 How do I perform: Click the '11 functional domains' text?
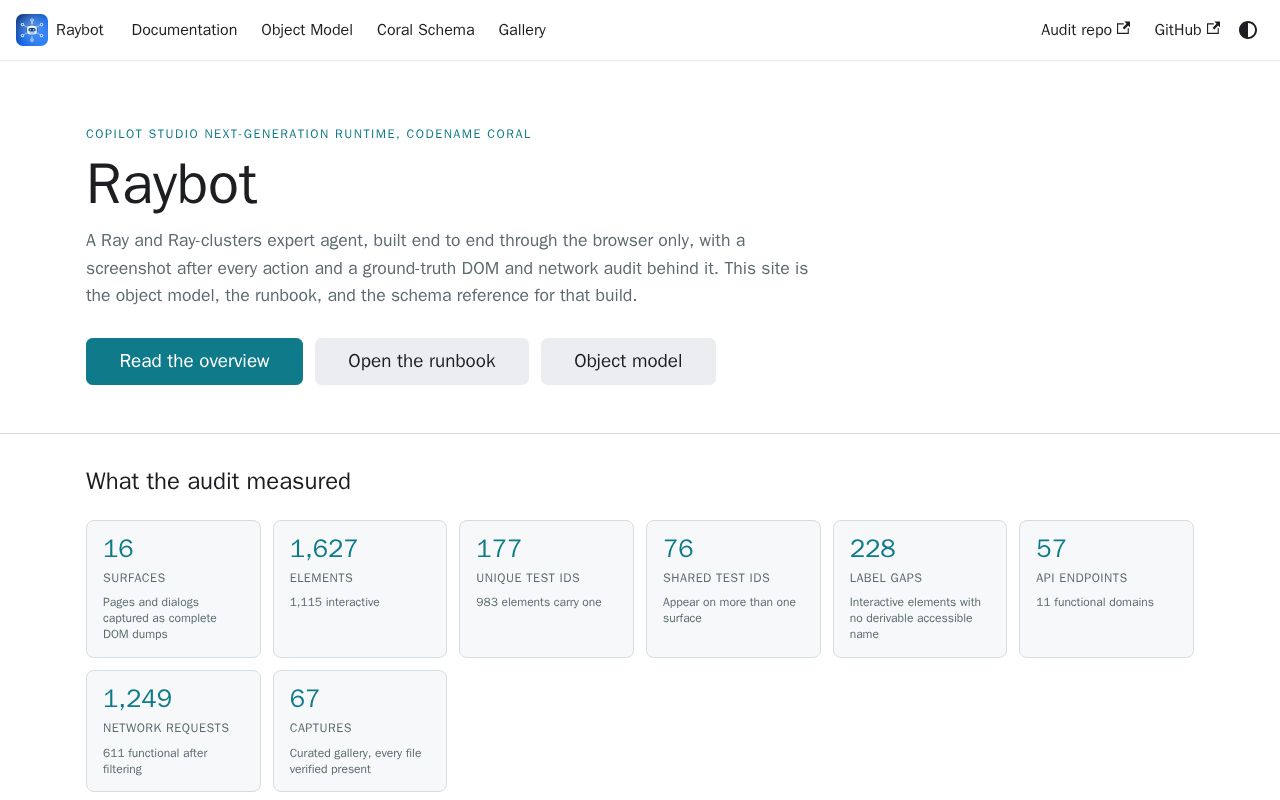point(1095,602)
